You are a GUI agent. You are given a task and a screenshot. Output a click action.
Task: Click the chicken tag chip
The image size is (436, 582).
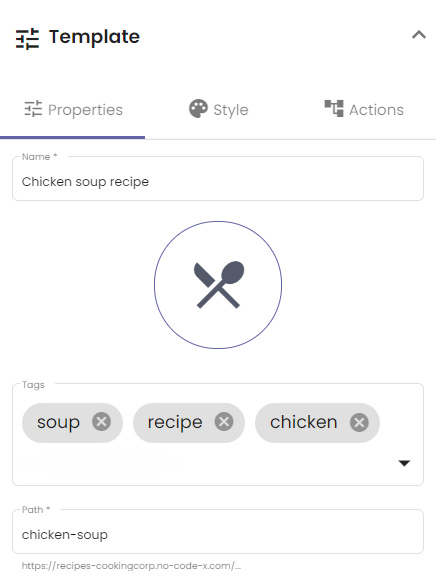317,423
